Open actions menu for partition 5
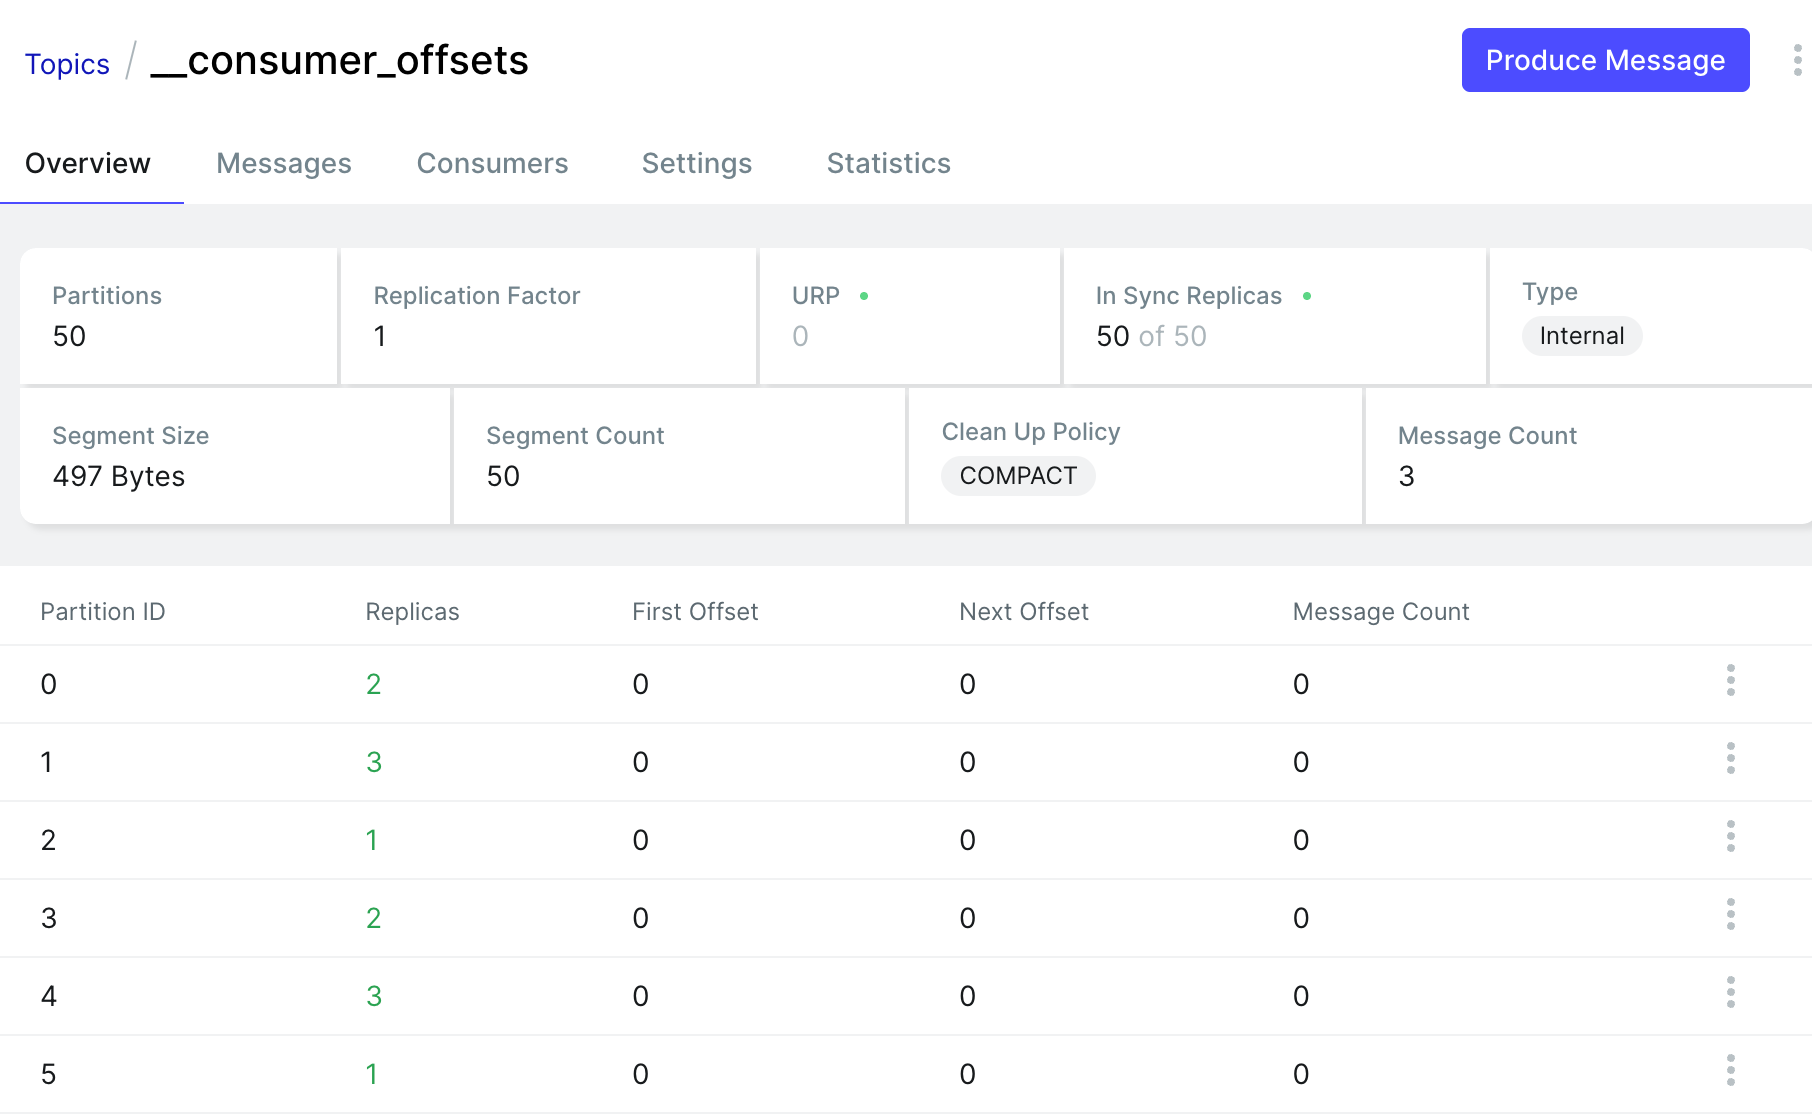 coord(1730,1071)
